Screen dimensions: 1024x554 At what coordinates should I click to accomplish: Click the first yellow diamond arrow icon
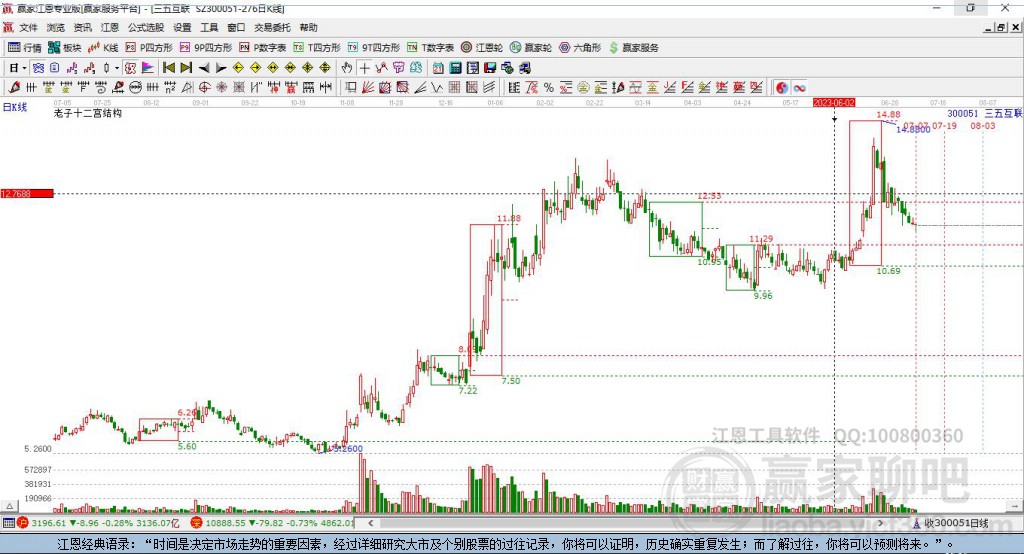point(238,68)
